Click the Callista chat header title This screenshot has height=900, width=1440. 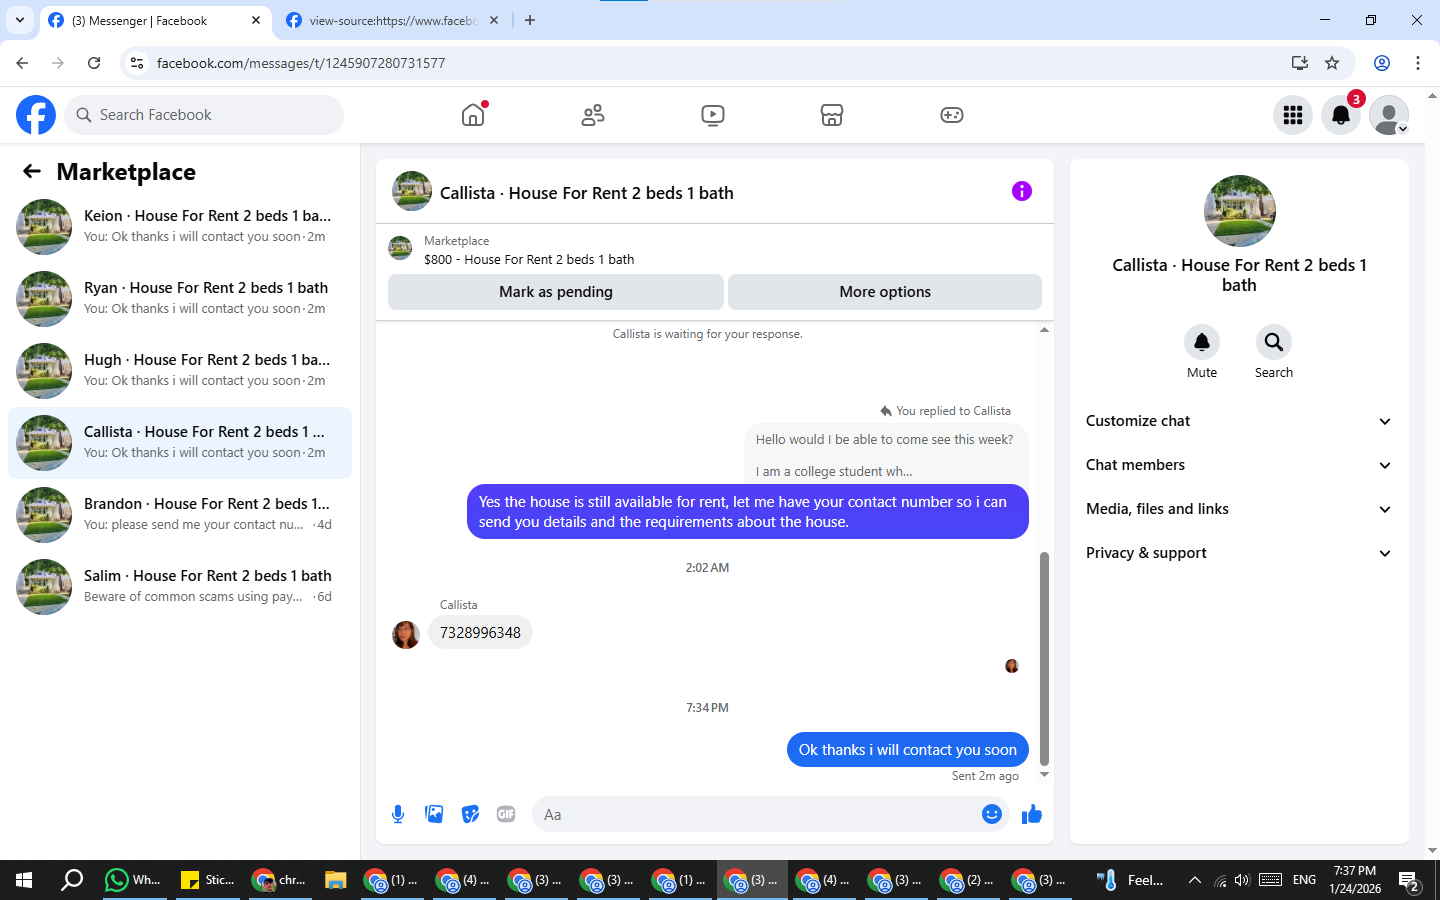click(587, 193)
